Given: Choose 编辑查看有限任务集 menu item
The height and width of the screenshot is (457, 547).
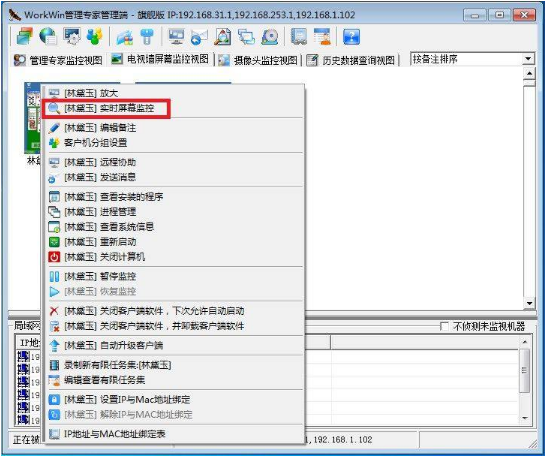Looking at the screenshot, I should click(173, 380).
